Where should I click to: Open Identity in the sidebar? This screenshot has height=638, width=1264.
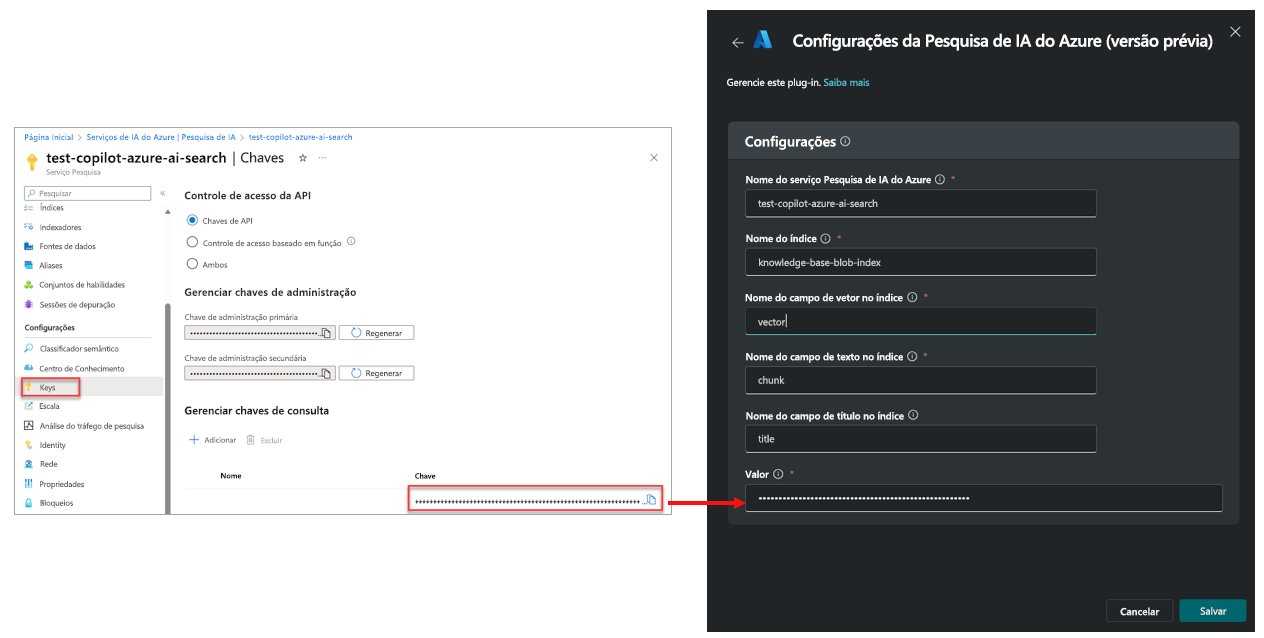[53, 445]
